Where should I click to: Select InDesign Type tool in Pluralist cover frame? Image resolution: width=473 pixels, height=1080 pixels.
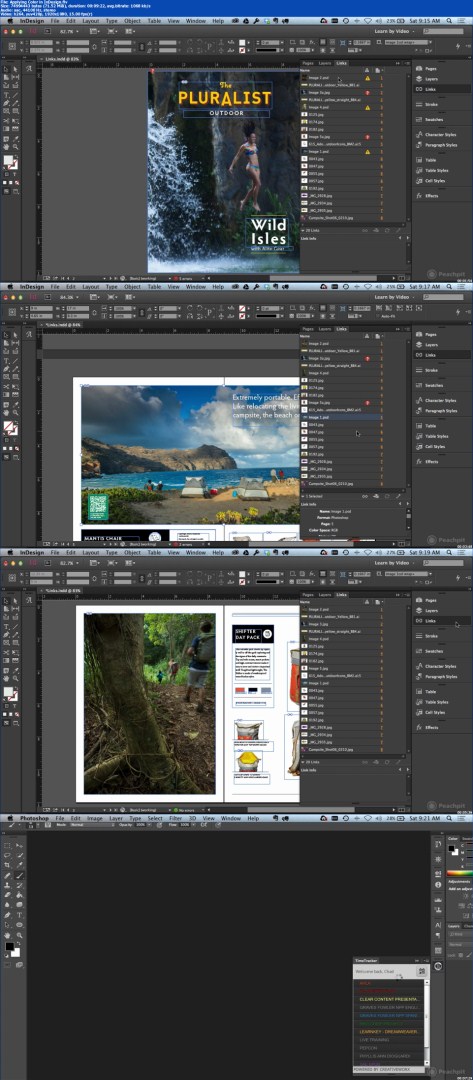(x=6, y=95)
